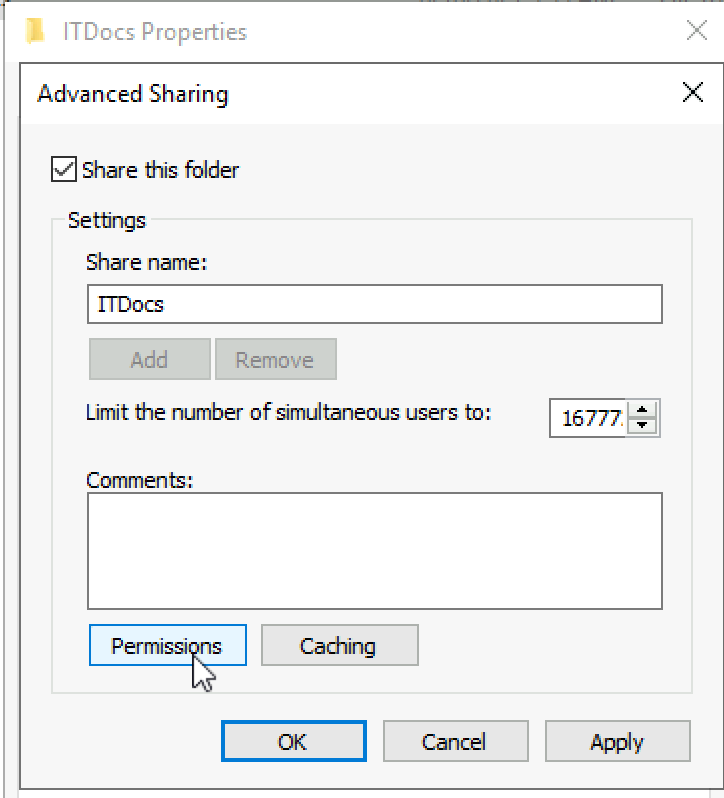Image resolution: width=724 pixels, height=798 pixels.
Task: Click the ITDocs folder icon in title bar
Action: coord(35,31)
